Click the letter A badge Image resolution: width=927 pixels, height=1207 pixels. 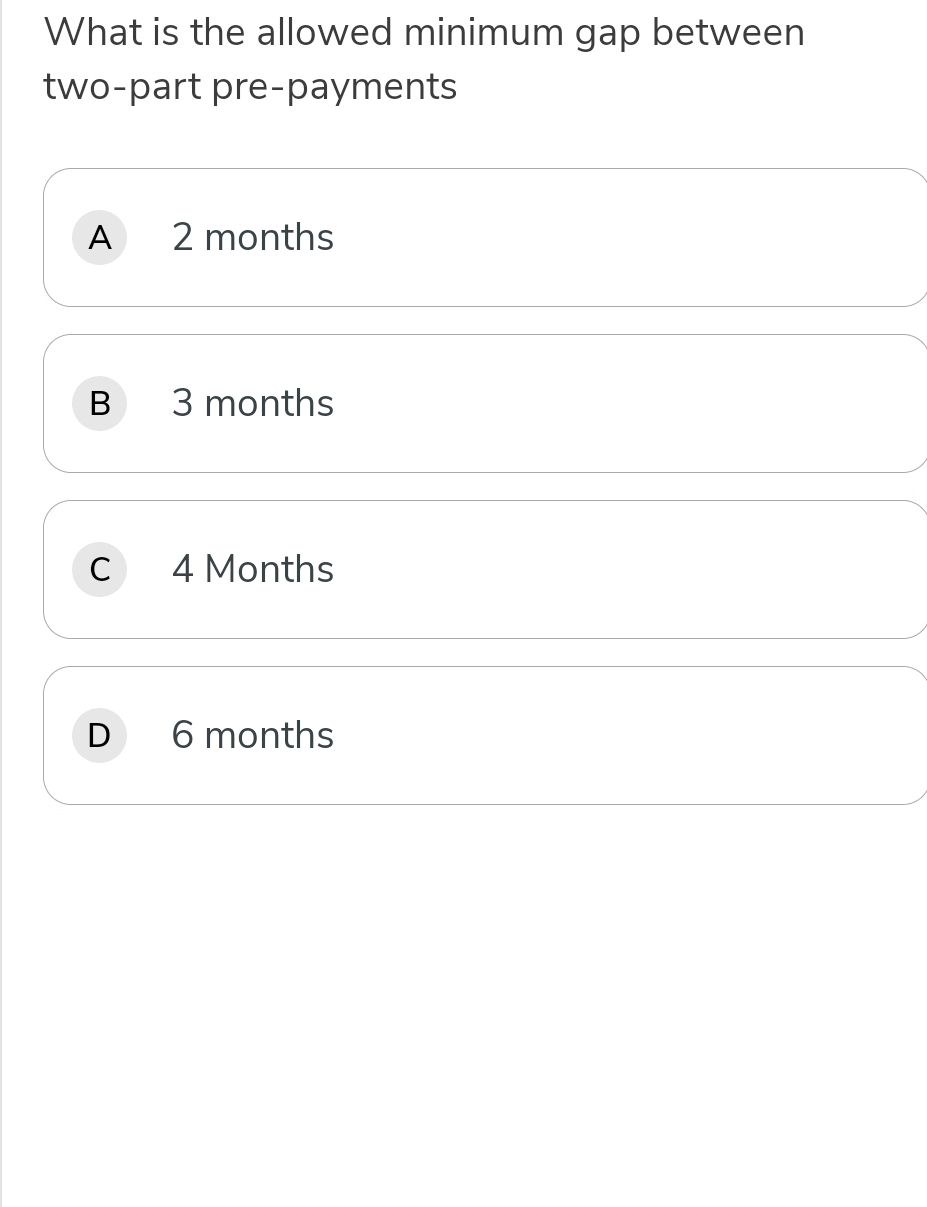[x=99, y=238]
